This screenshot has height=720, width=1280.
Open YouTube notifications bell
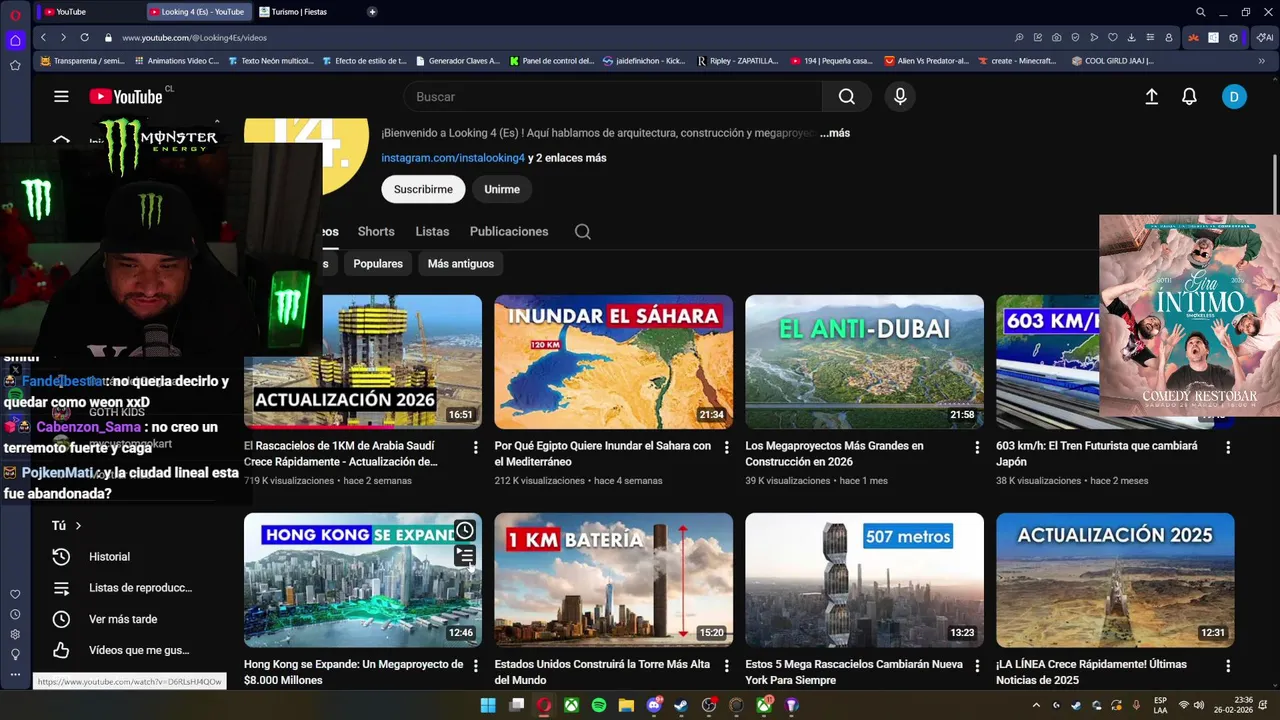[1189, 97]
